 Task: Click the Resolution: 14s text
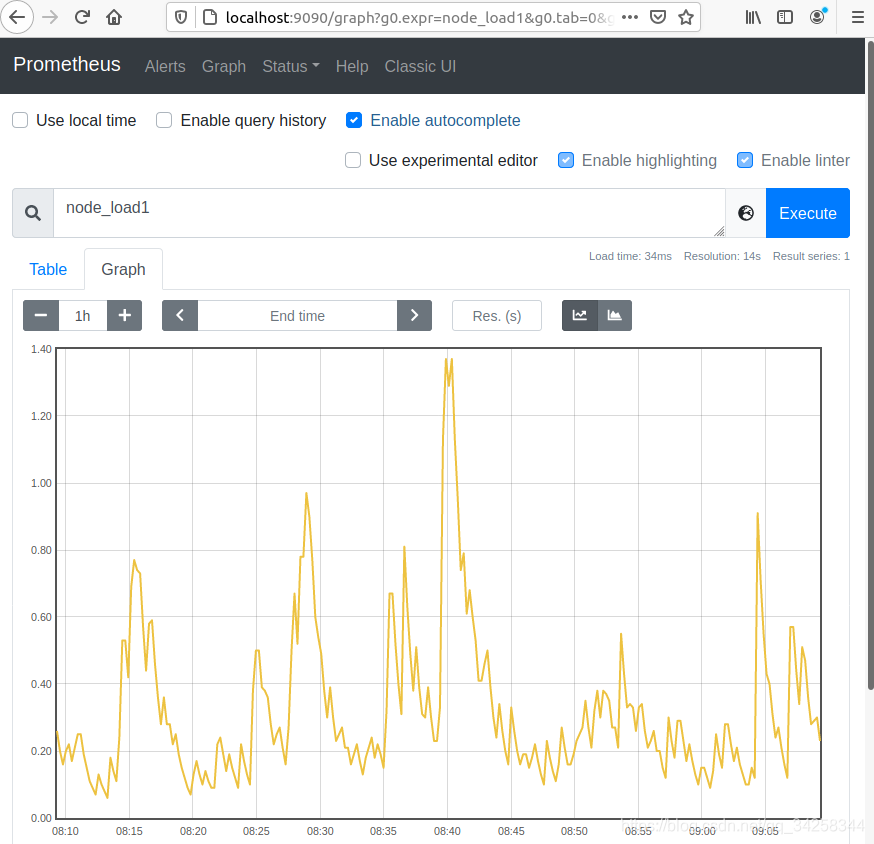click(x=722, y=256)
